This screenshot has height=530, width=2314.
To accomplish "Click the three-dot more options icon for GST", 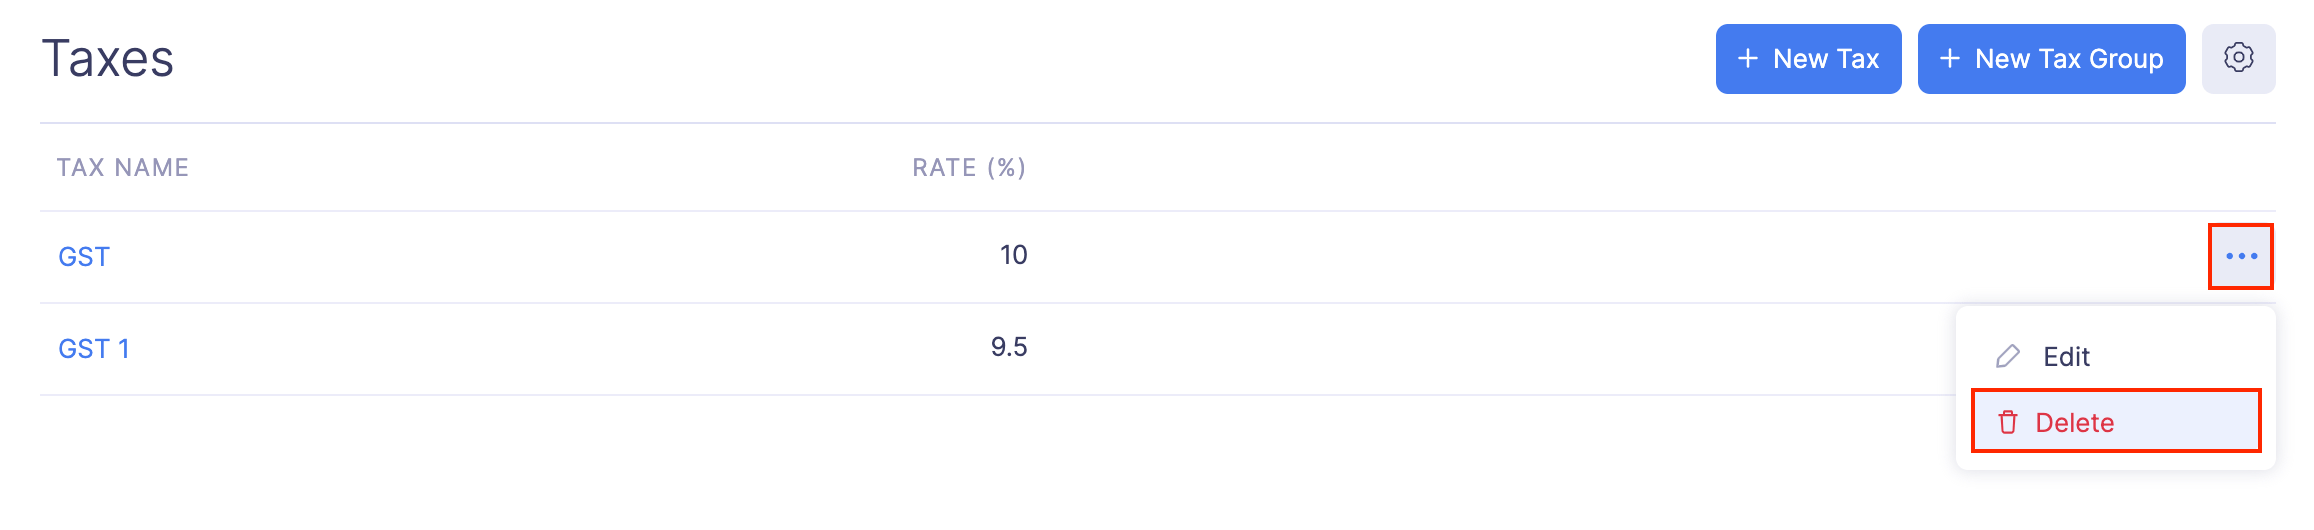I will [x=2240, y=256].
